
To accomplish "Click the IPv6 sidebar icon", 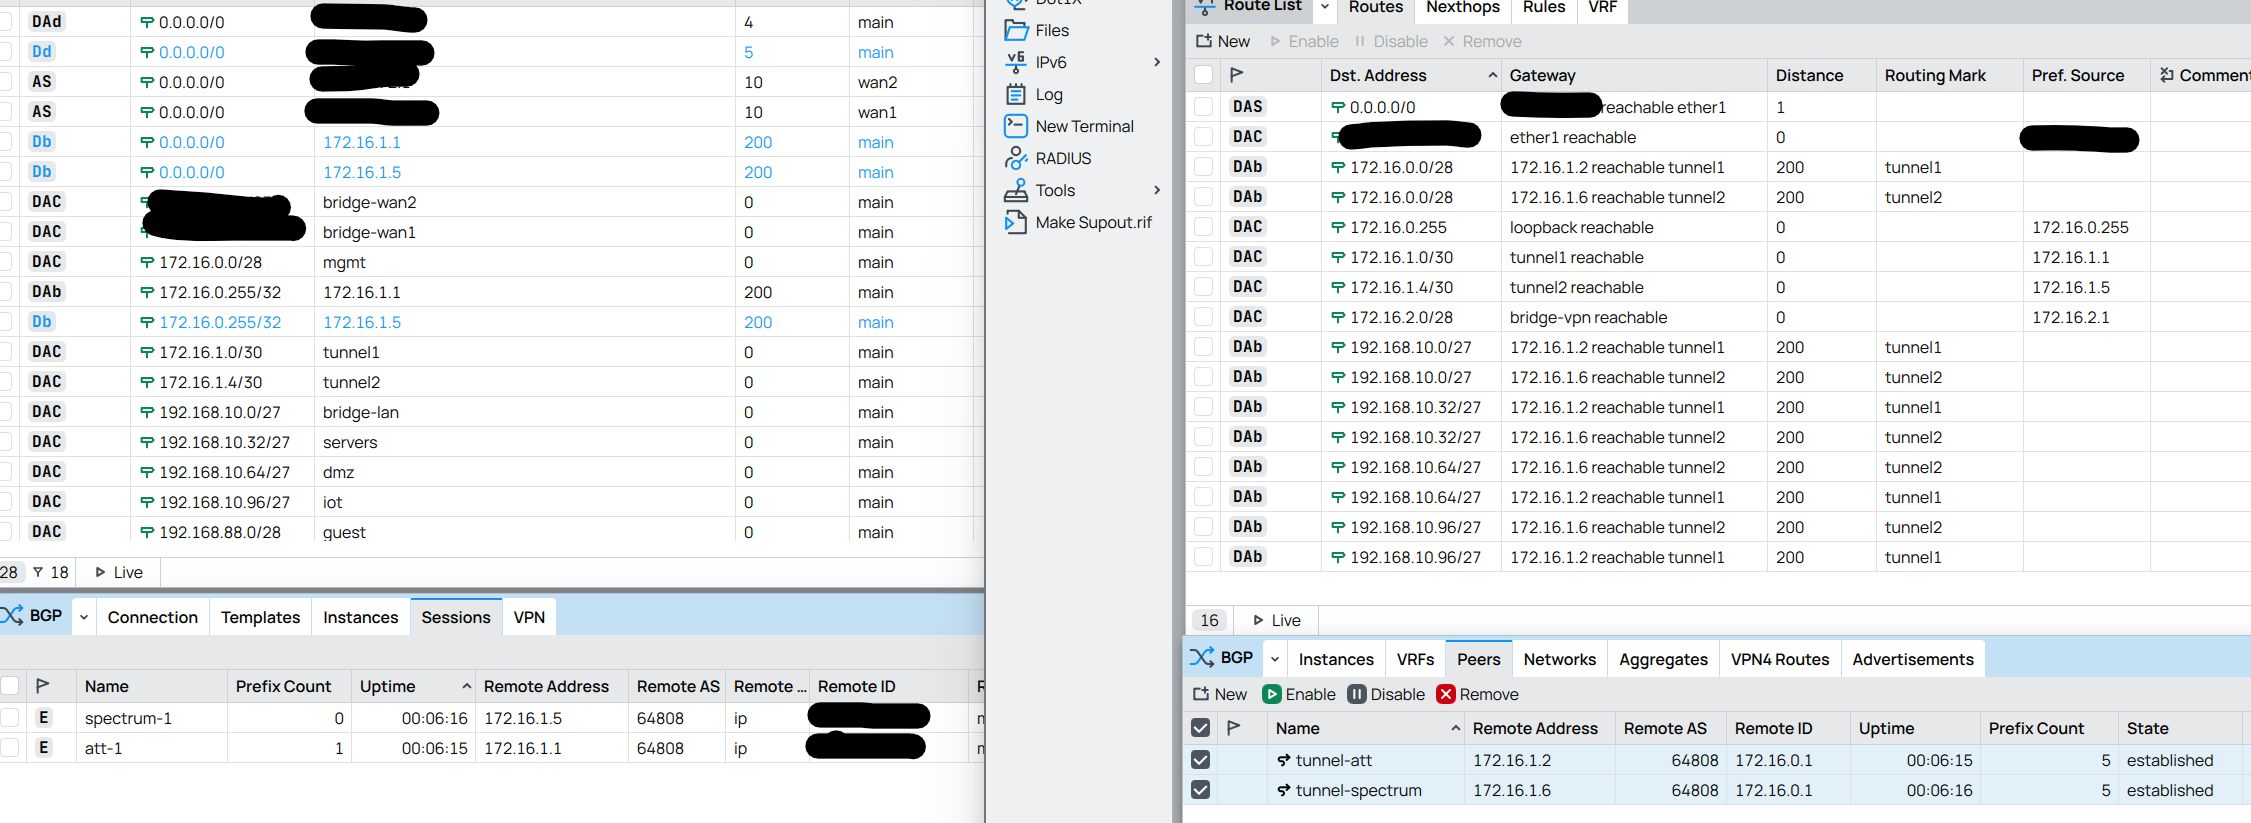I will coord(1016,62).
